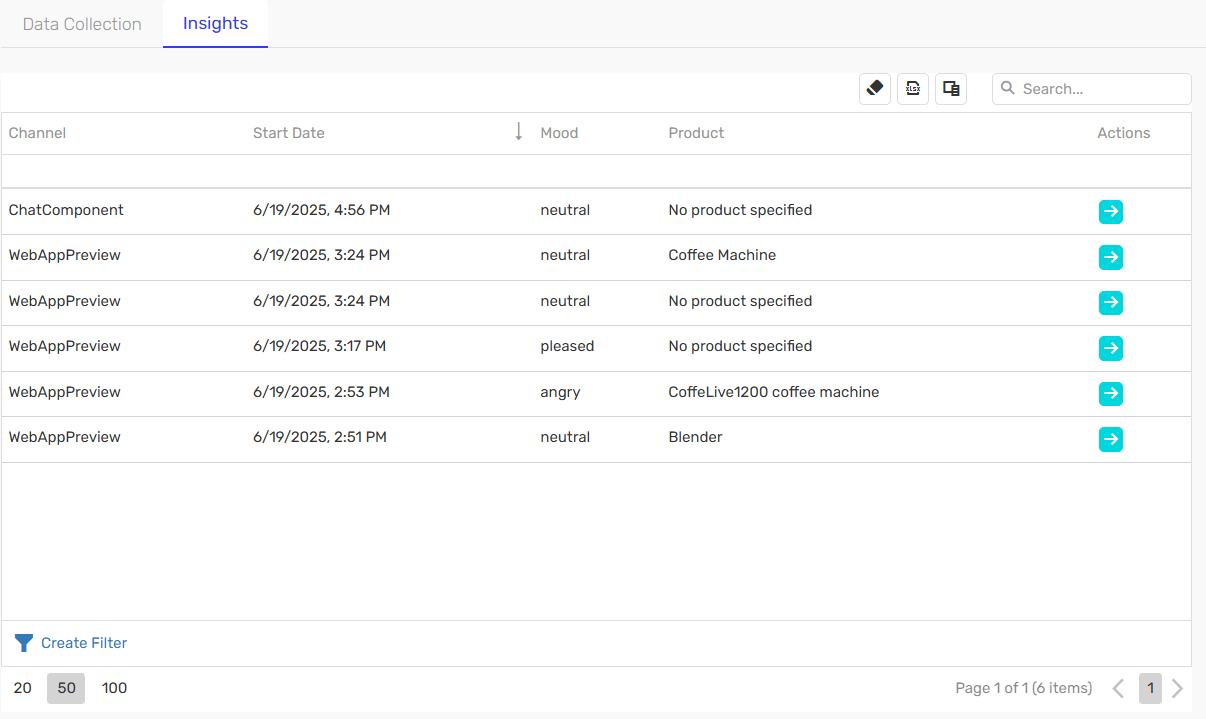1206x719 pixels.
Task: Click the magnifier icon in search box
Action: (1008, 88)
